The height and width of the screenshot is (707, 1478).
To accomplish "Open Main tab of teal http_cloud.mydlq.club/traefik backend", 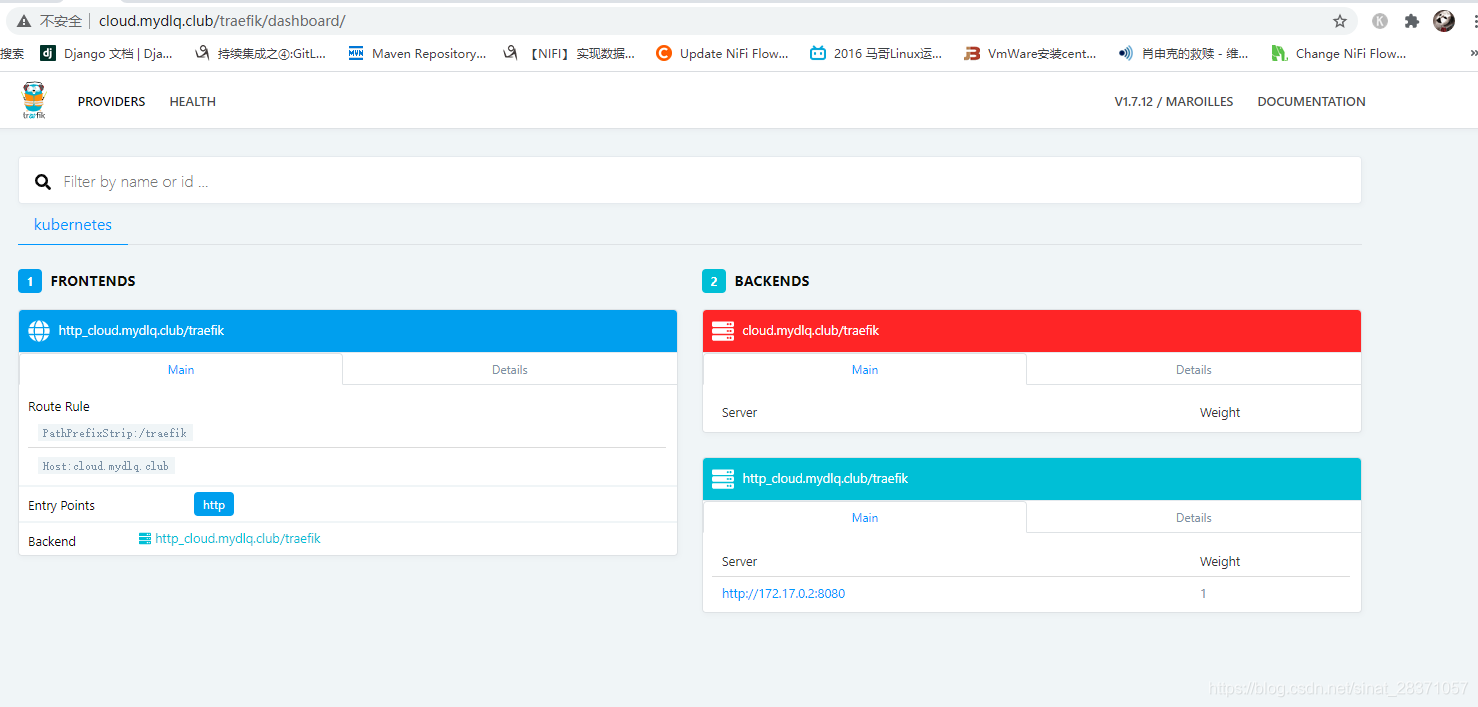I will [865, 517].
